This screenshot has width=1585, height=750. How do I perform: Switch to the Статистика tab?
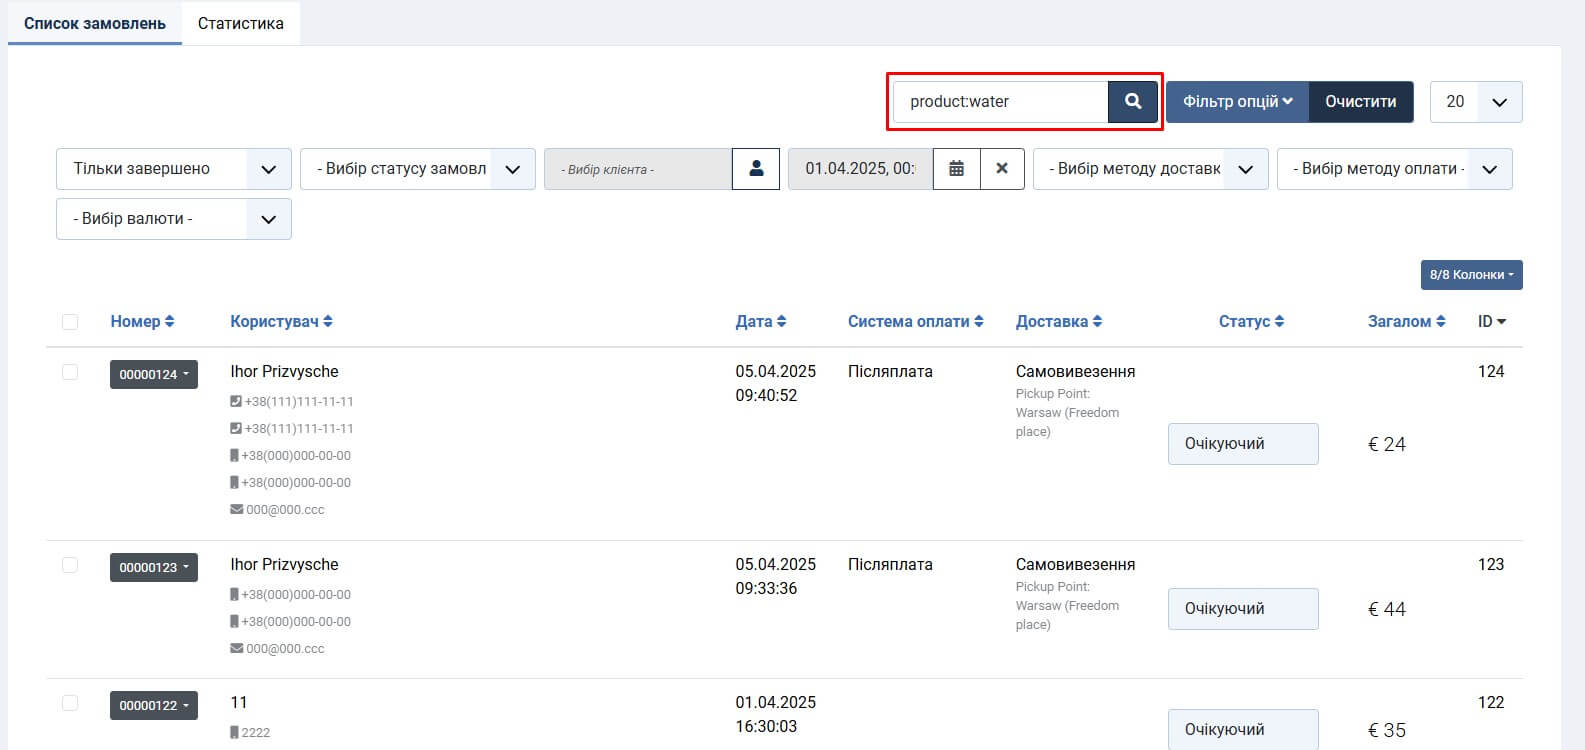click(240, 23)
